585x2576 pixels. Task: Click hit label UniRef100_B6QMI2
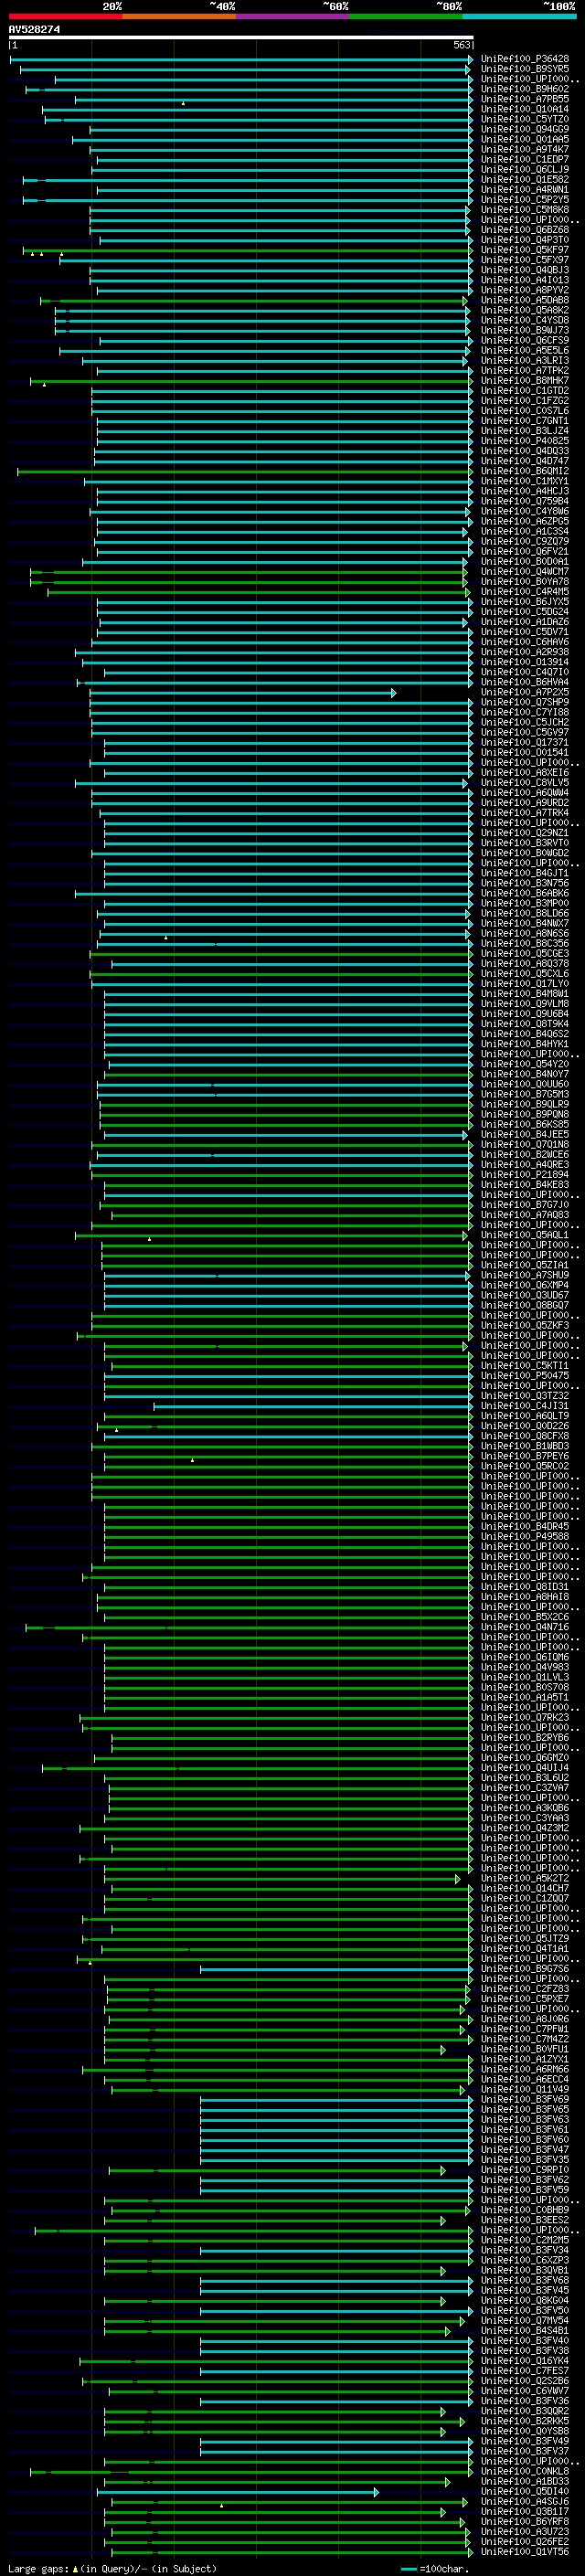click(525, 471)
